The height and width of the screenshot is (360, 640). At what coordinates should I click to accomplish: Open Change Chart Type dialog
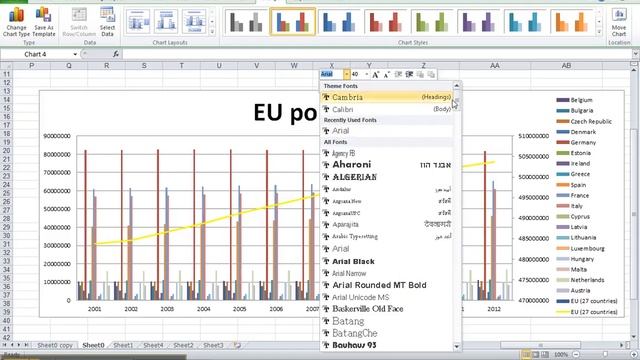16,23
